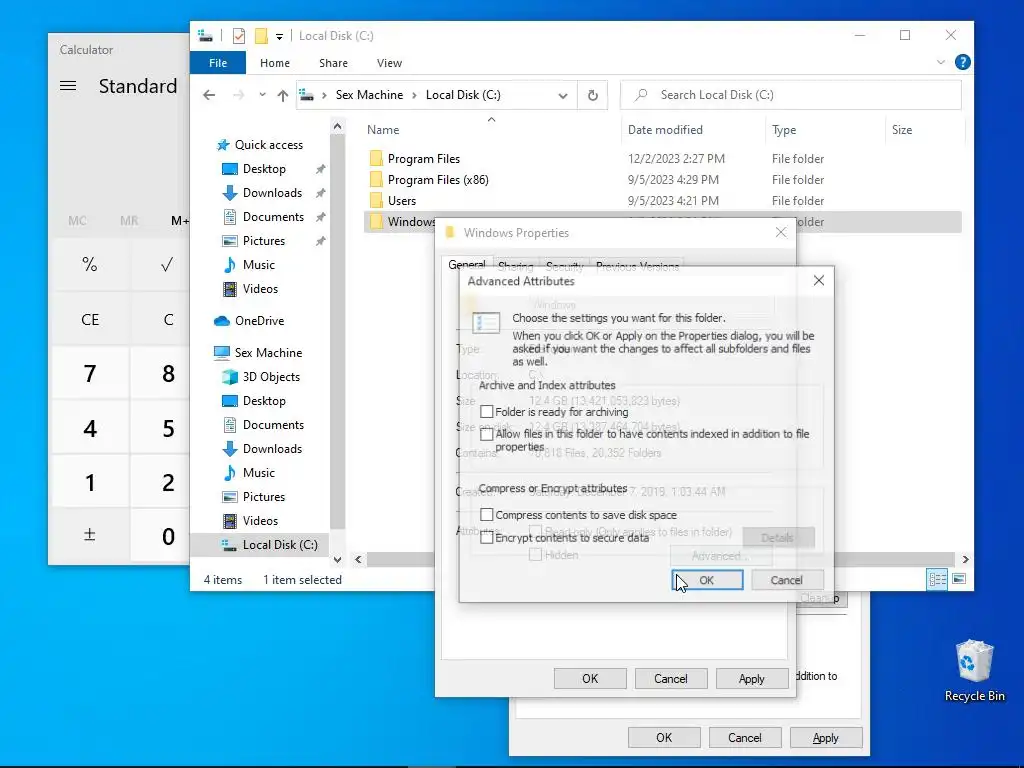This screenshot has width=1024, height=768.
Task: Click Apply in the rearmost dialog
Action: click(826, 737)
